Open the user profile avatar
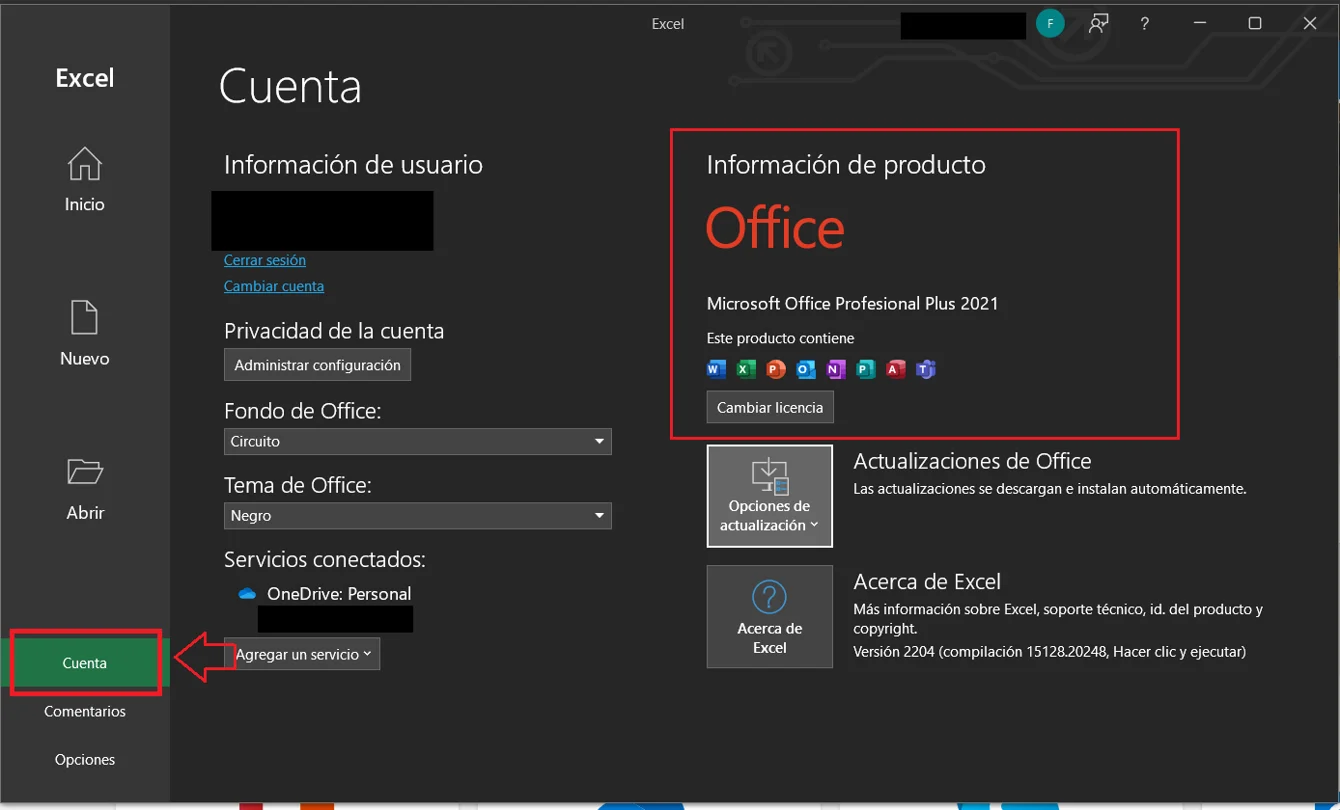 tap(1050, 24)
